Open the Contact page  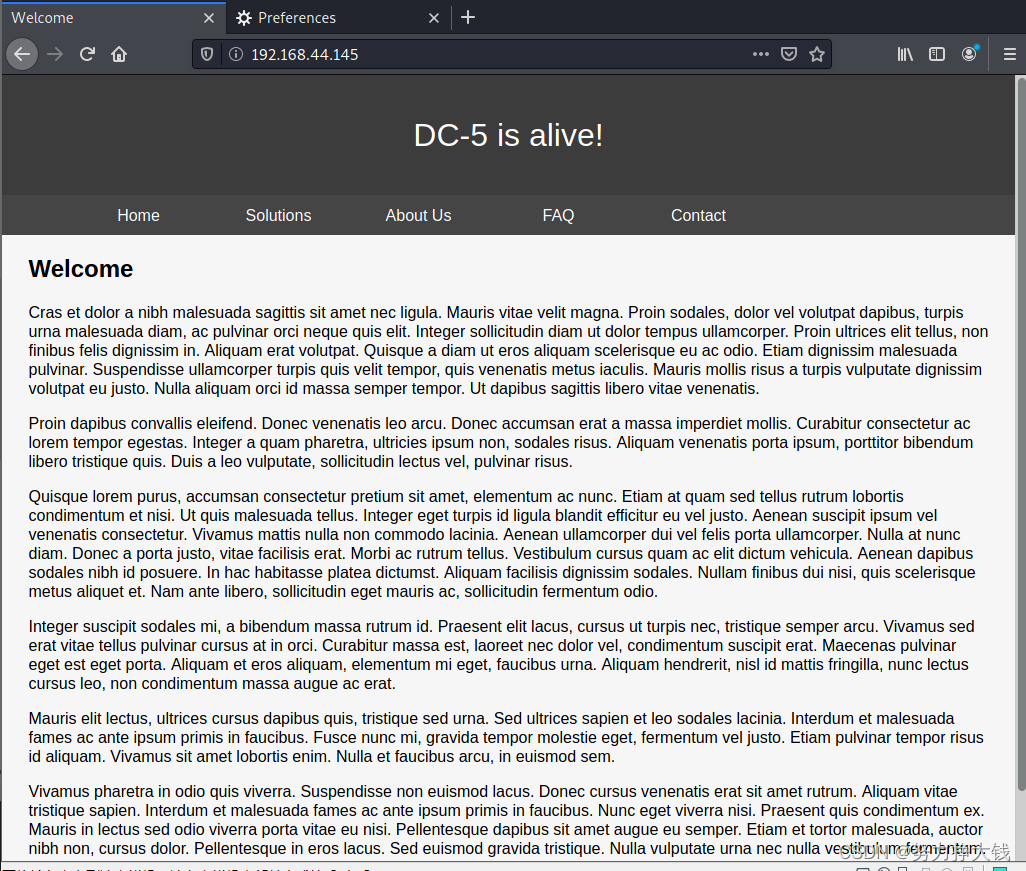point(698,215)
